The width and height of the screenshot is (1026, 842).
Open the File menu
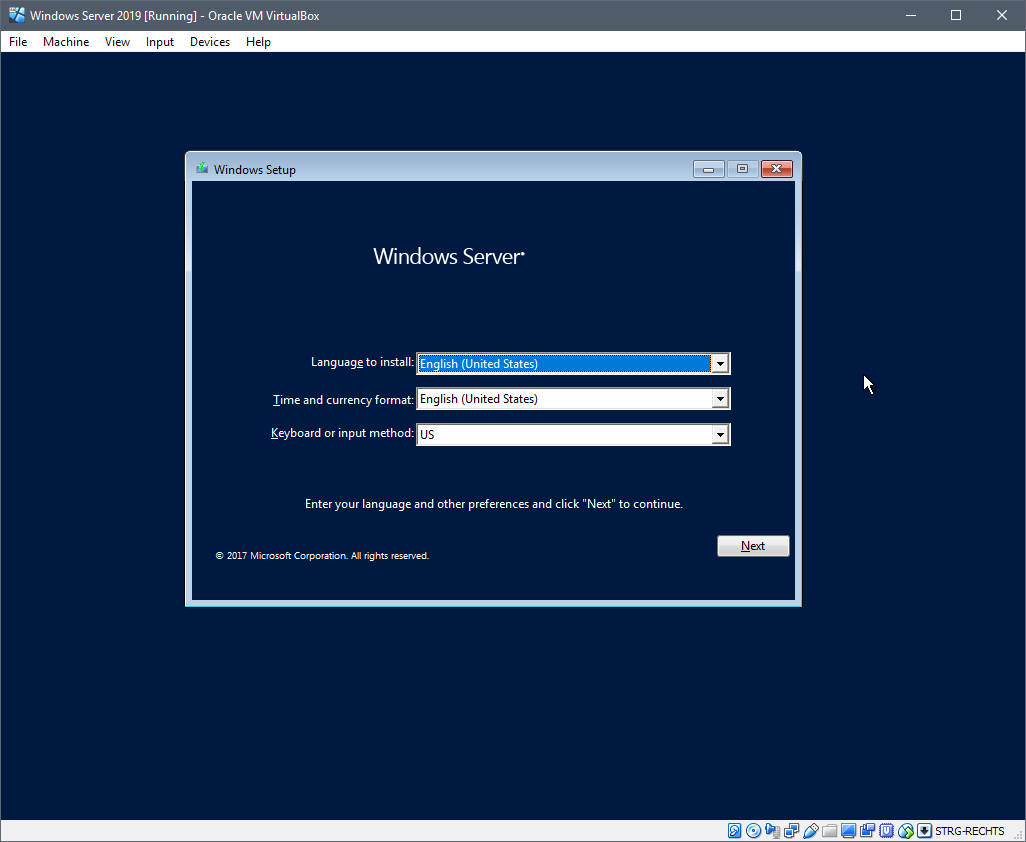(x=18, y=42)
